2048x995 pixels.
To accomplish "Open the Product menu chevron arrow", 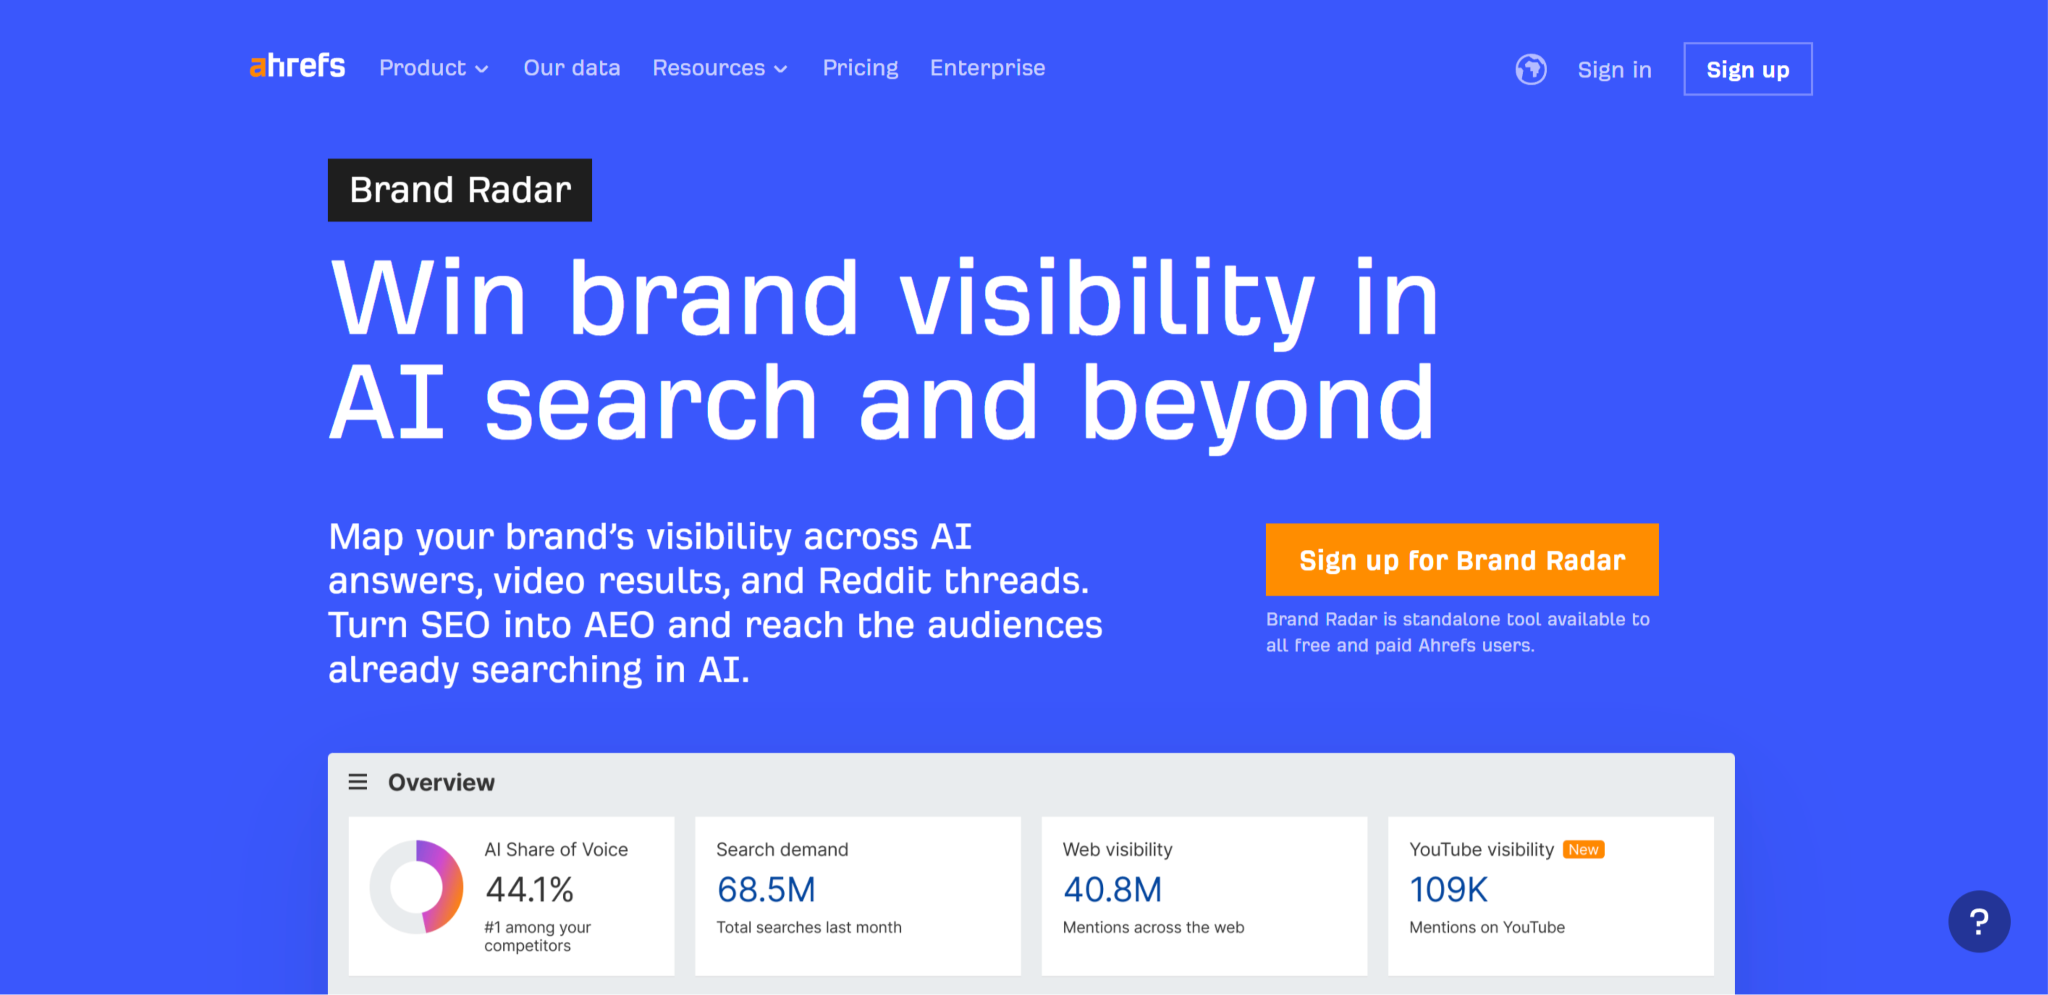I will coord(483,70).
